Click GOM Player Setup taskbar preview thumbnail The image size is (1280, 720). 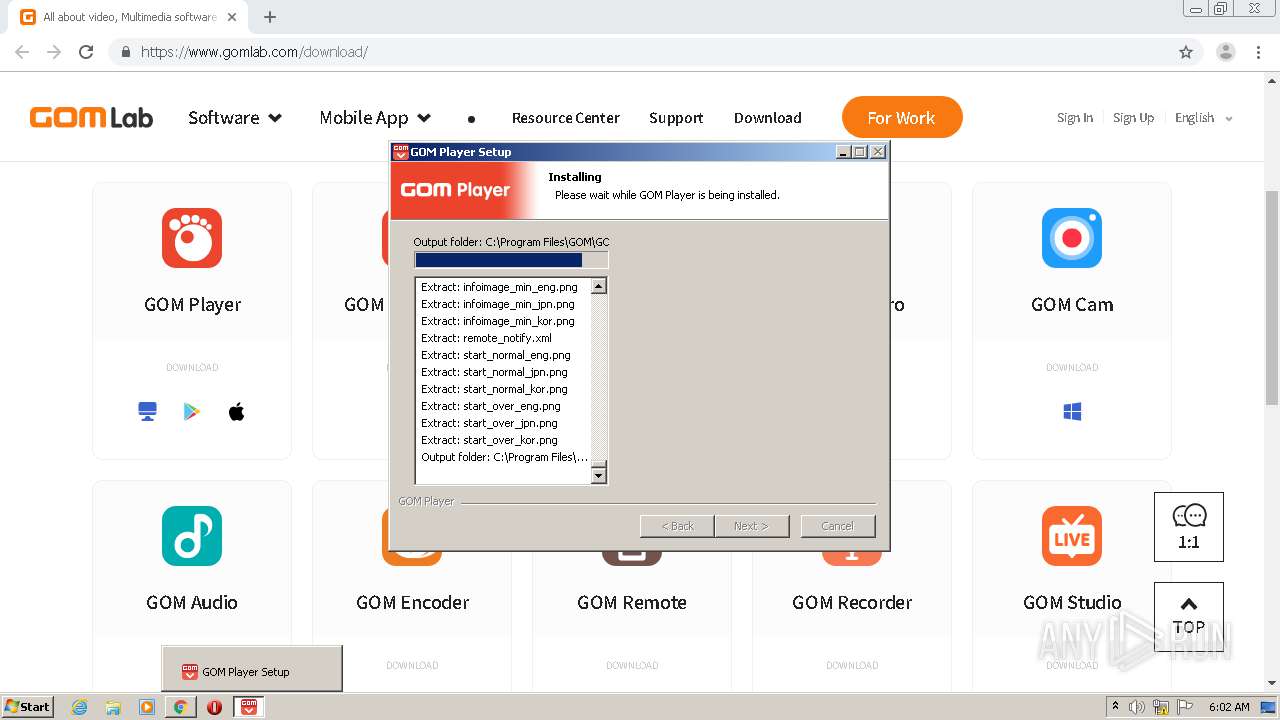click(252, 668)
